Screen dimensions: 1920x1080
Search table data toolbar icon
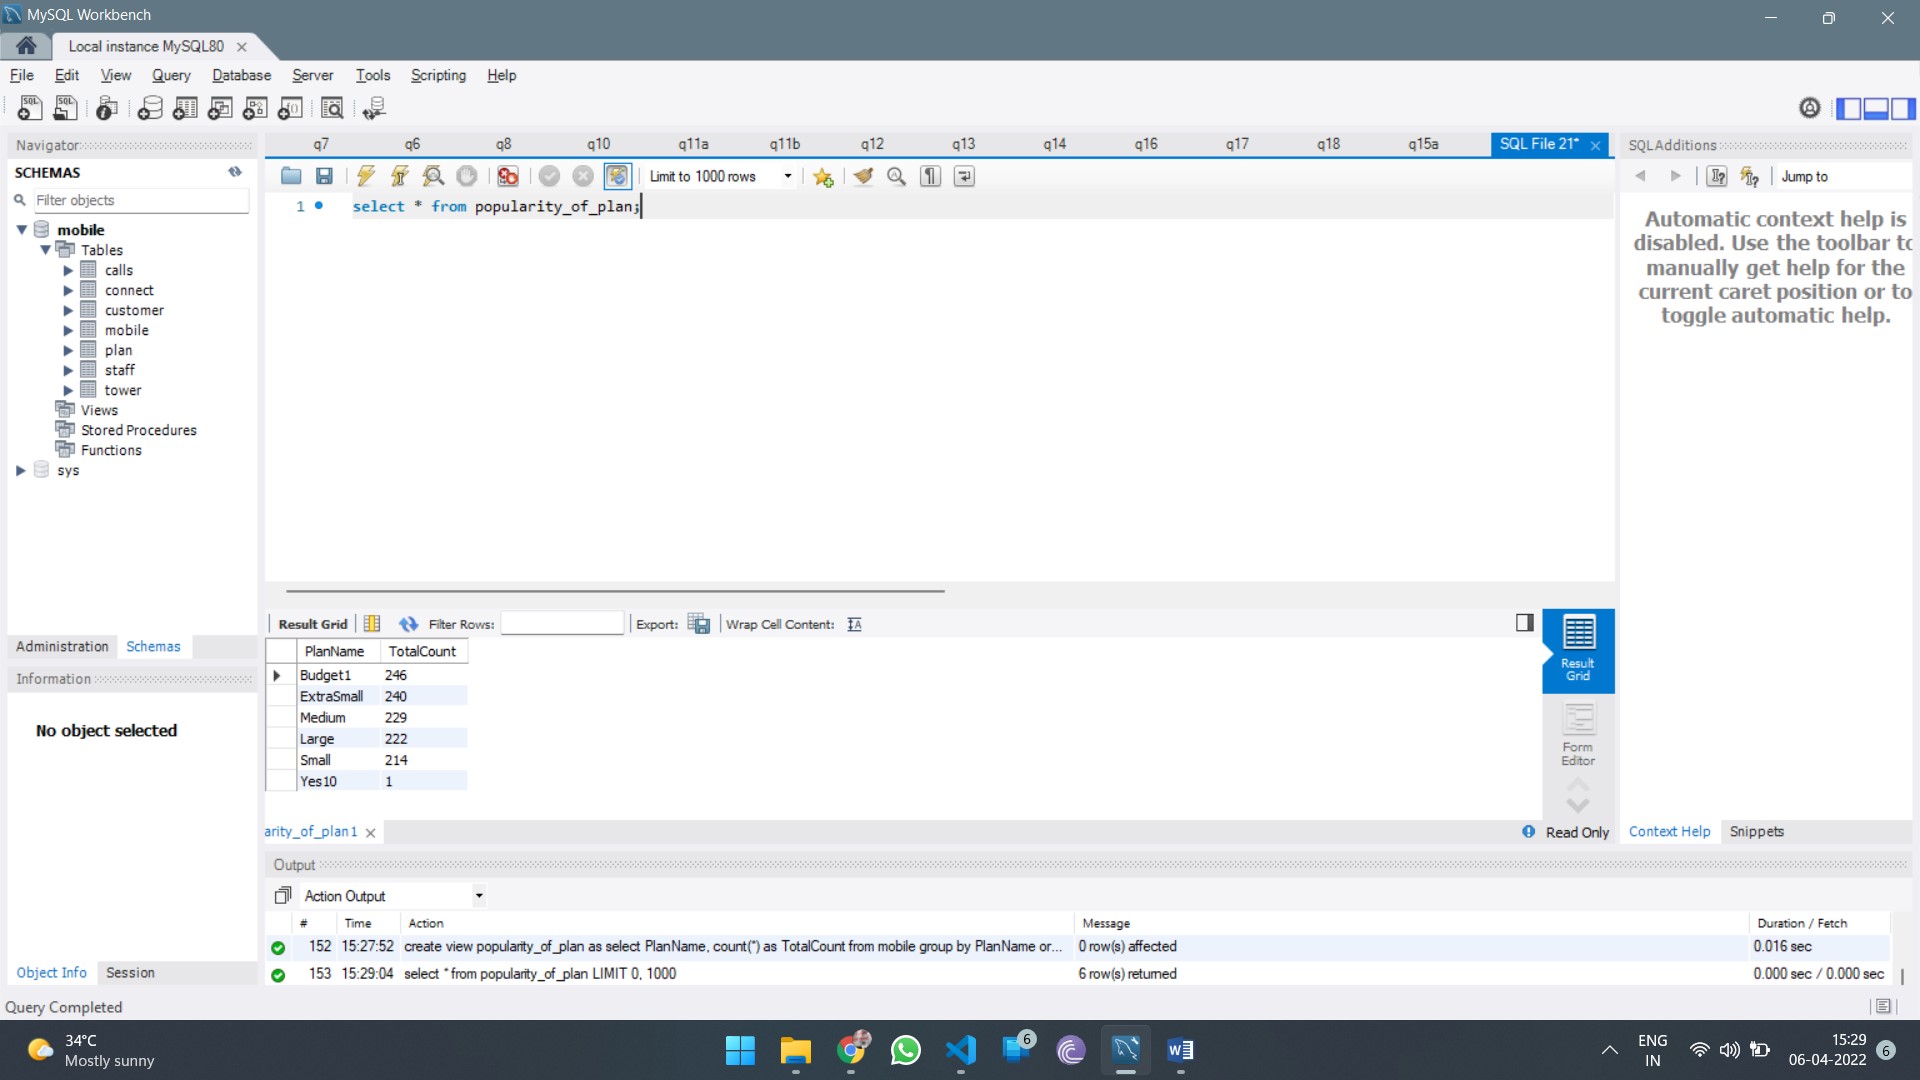click(332, 108)
